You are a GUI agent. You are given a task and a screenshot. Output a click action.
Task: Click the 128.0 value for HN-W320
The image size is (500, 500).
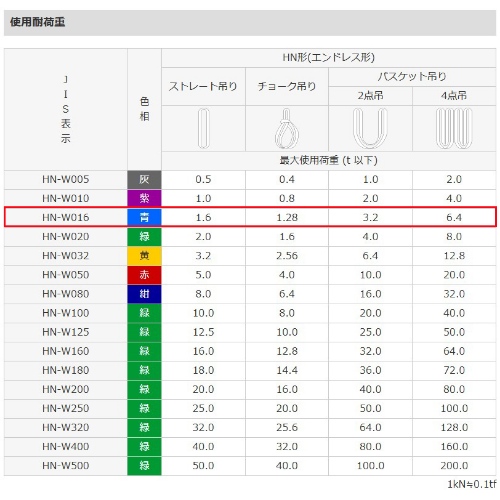454,427
